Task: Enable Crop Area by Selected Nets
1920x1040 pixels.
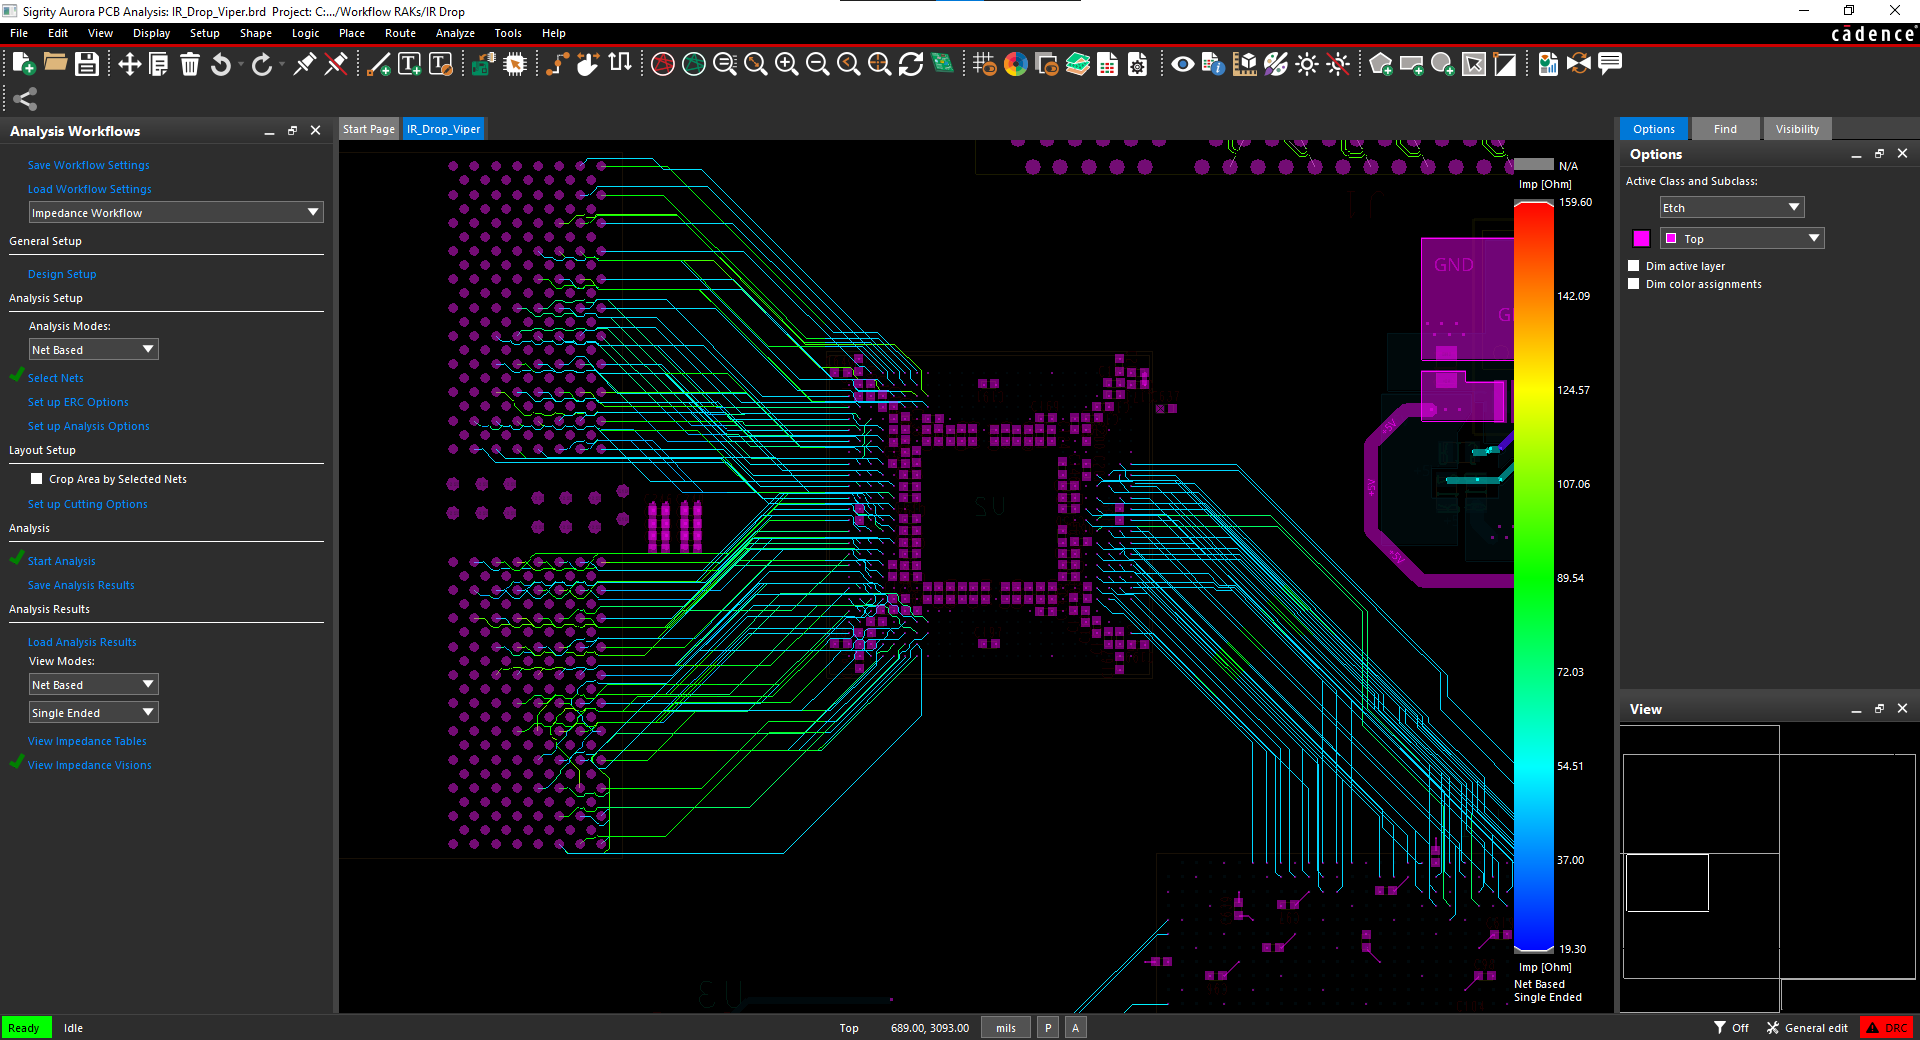Action: pos(37,479)
